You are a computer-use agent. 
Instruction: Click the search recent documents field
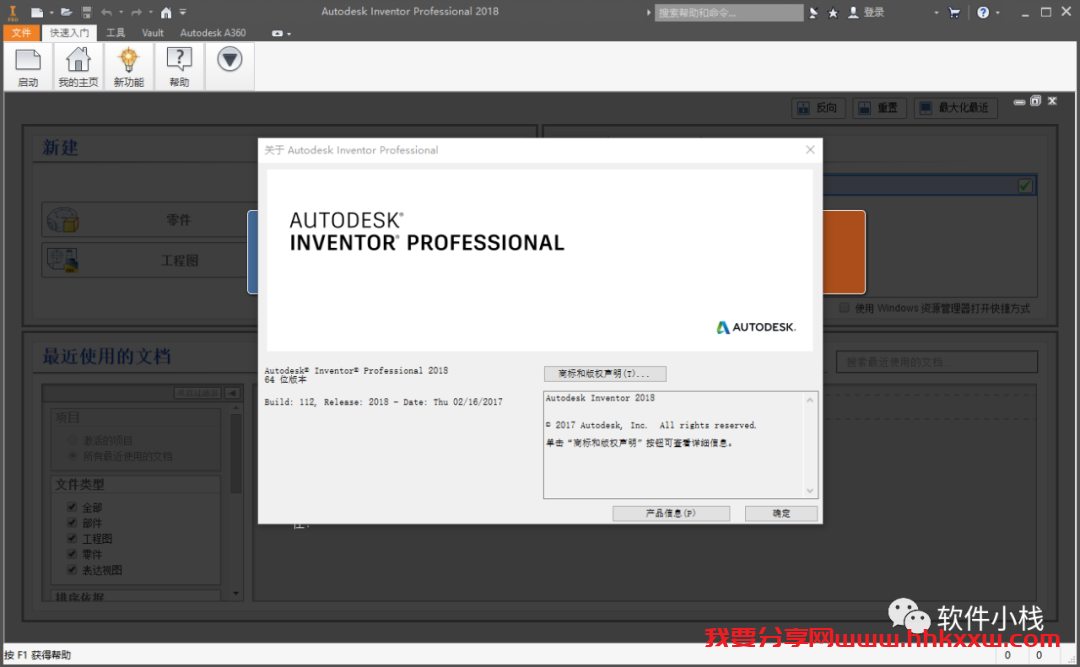pyautogui.click(x=937, y=362)
